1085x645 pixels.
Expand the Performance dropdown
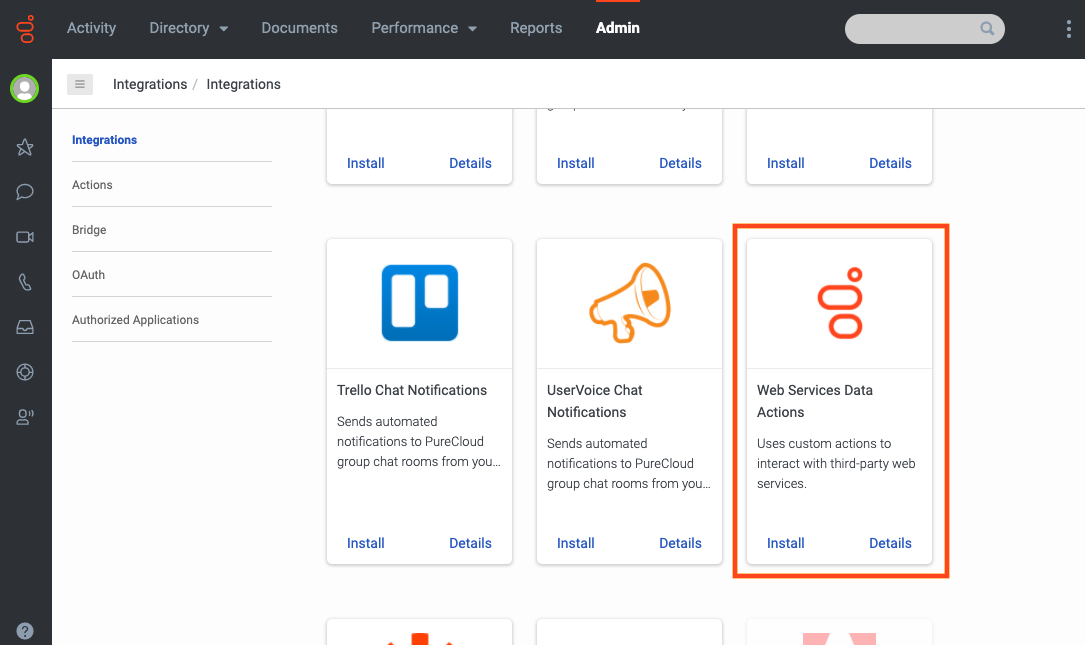point(424,28)
